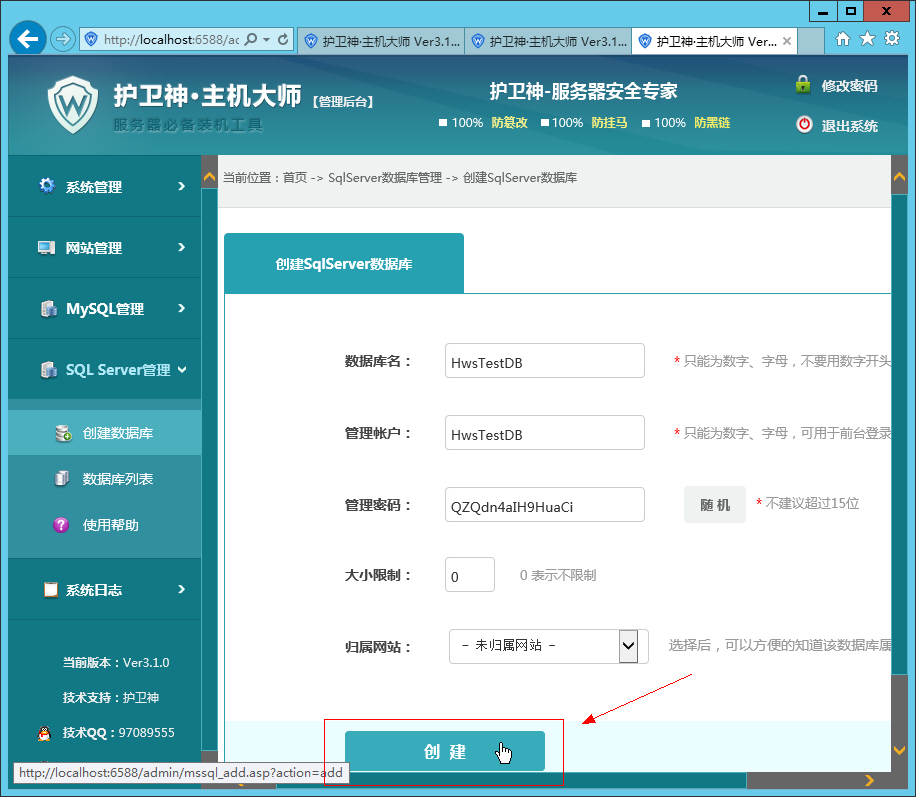
Task: Click the 大小限制 input field
Action: 470,575
